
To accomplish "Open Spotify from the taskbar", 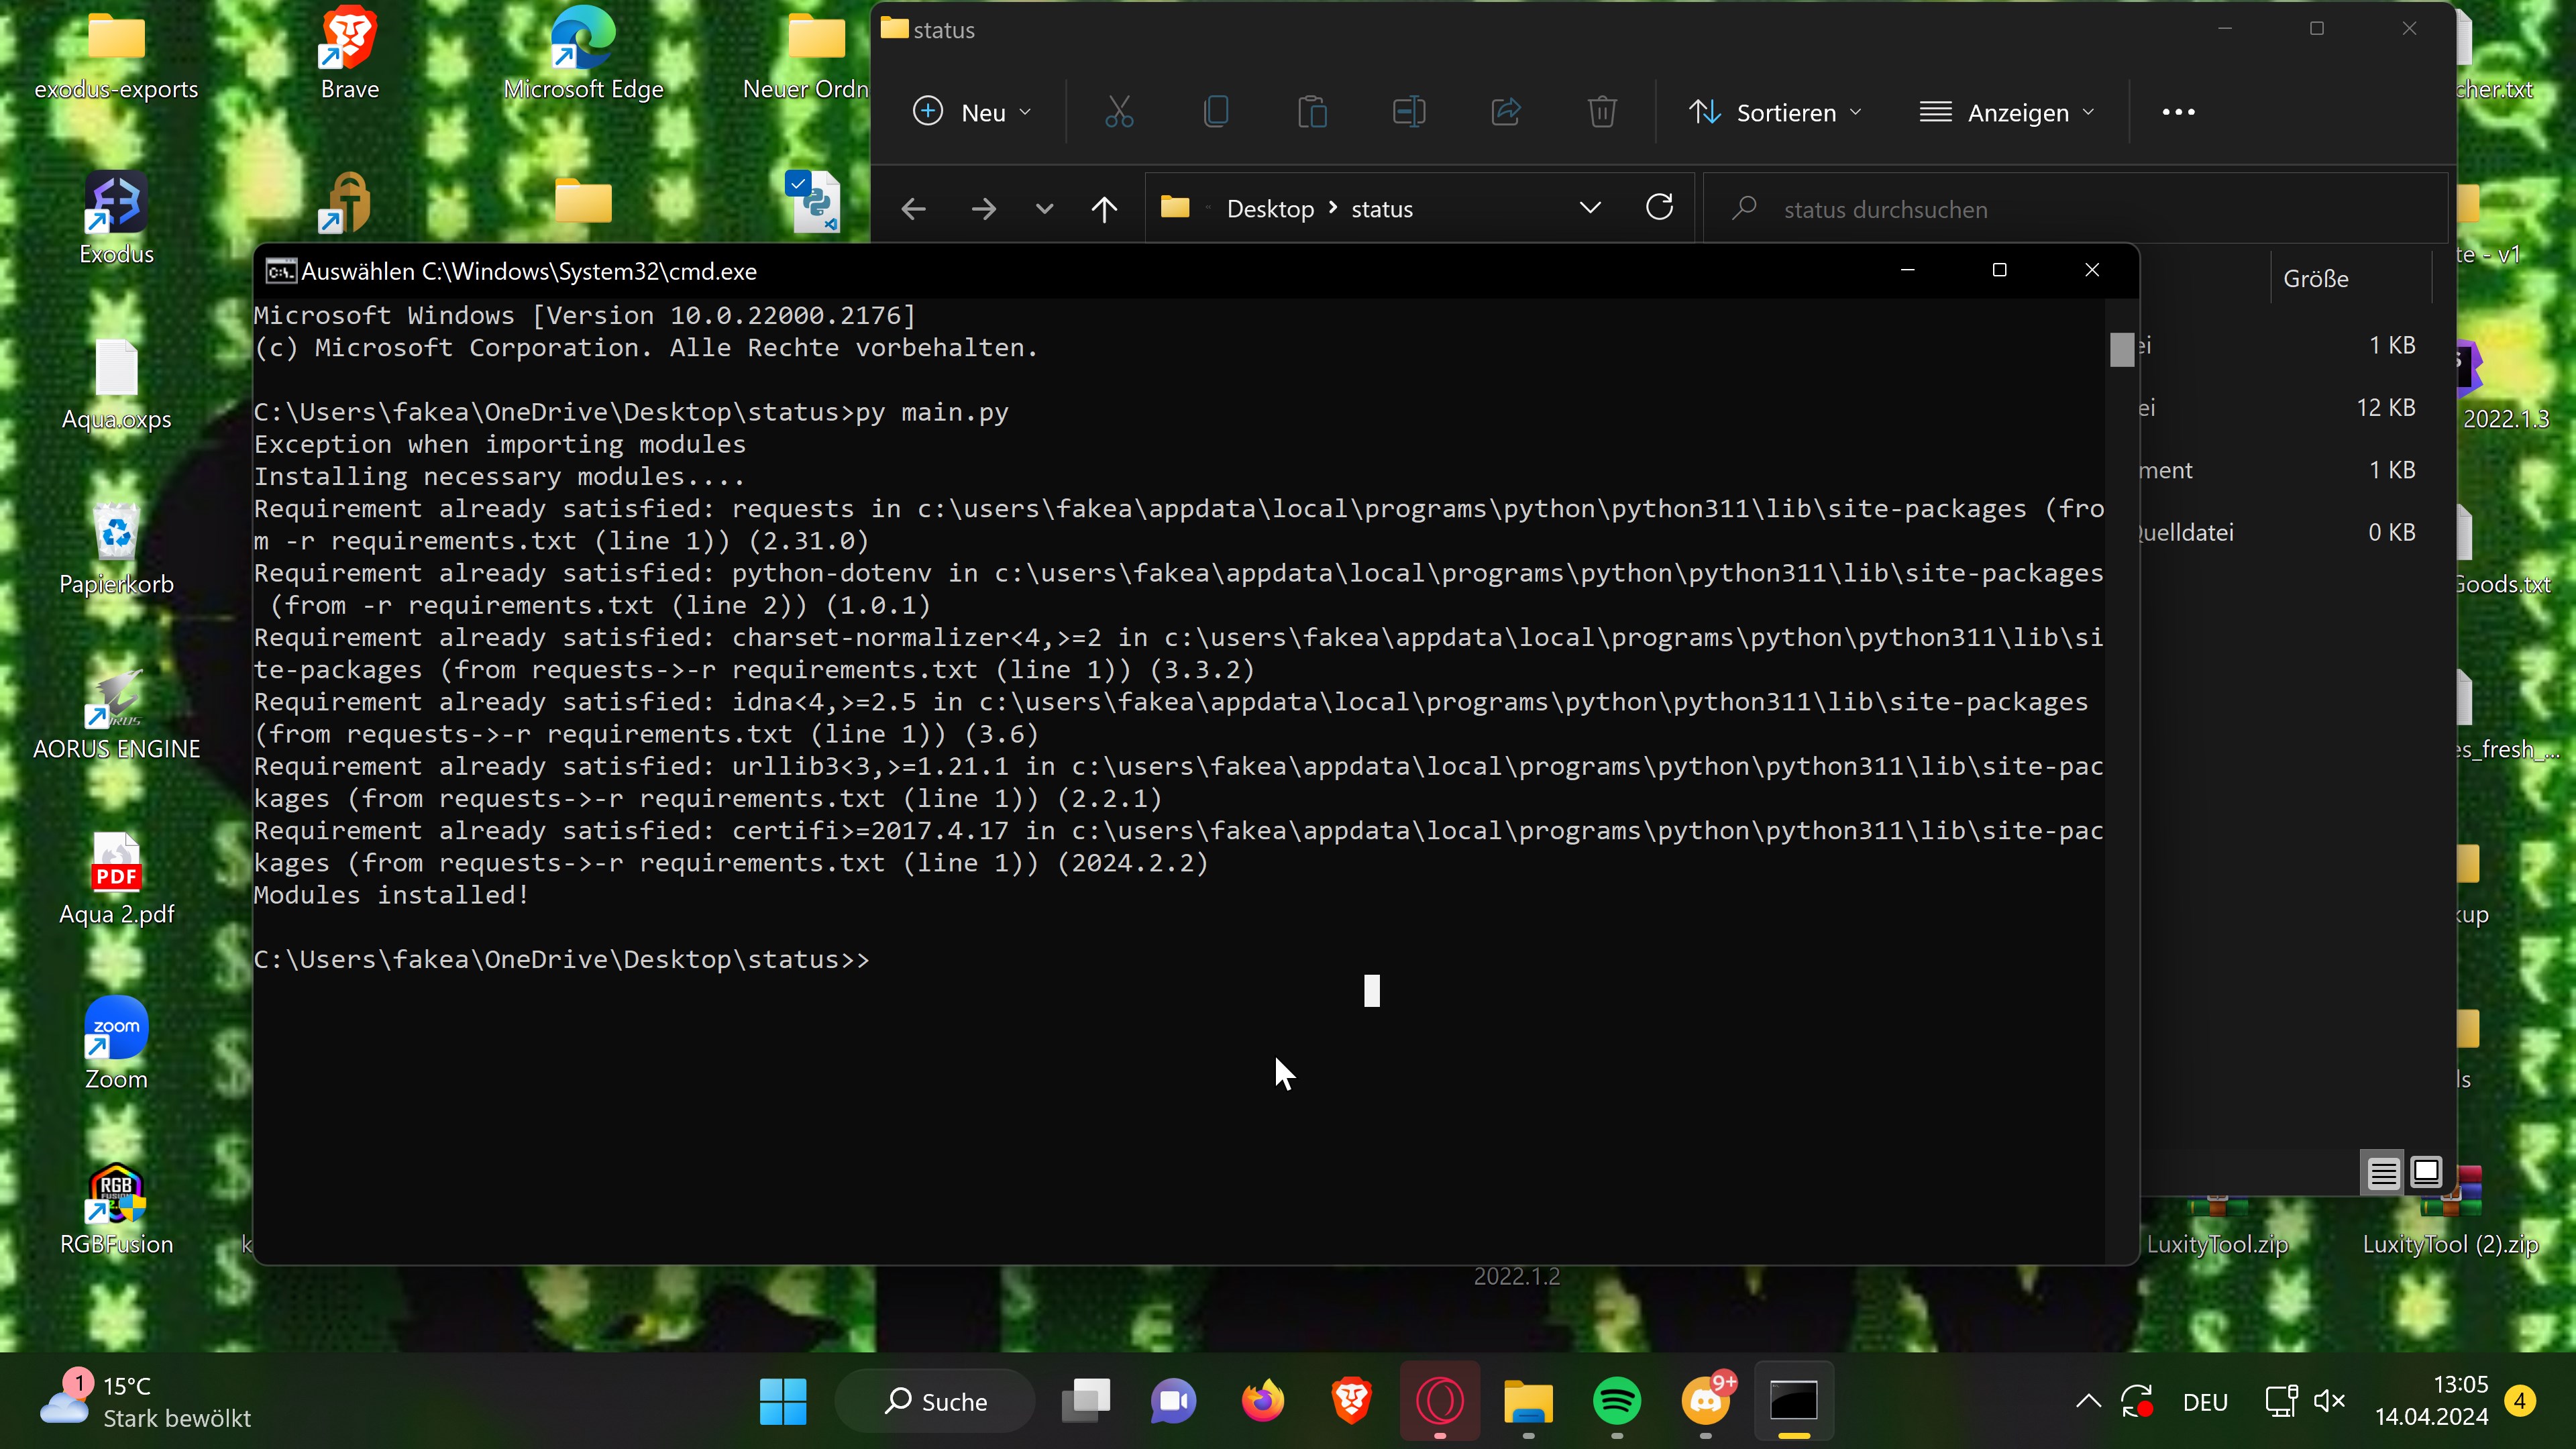I will click(x=1617, y=1401).
